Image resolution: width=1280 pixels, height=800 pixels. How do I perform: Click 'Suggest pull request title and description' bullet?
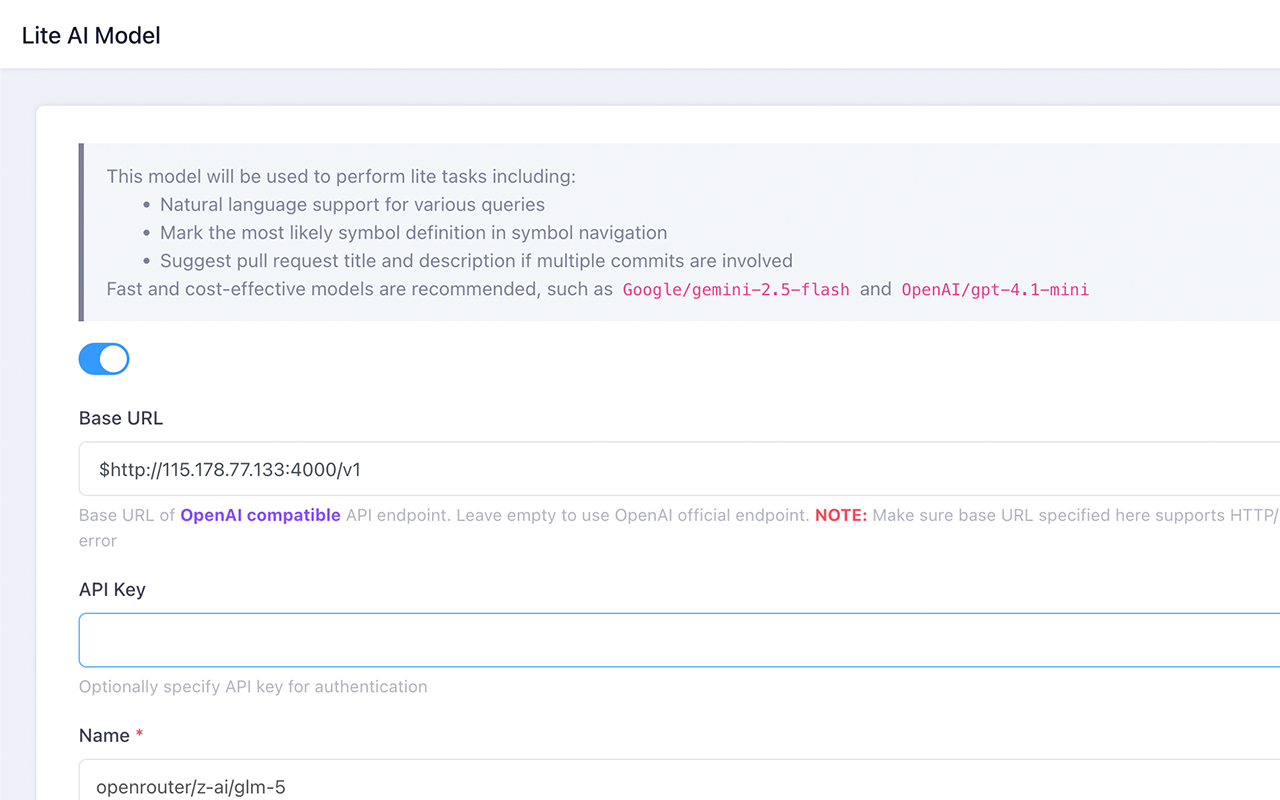(x=476, y=260)
